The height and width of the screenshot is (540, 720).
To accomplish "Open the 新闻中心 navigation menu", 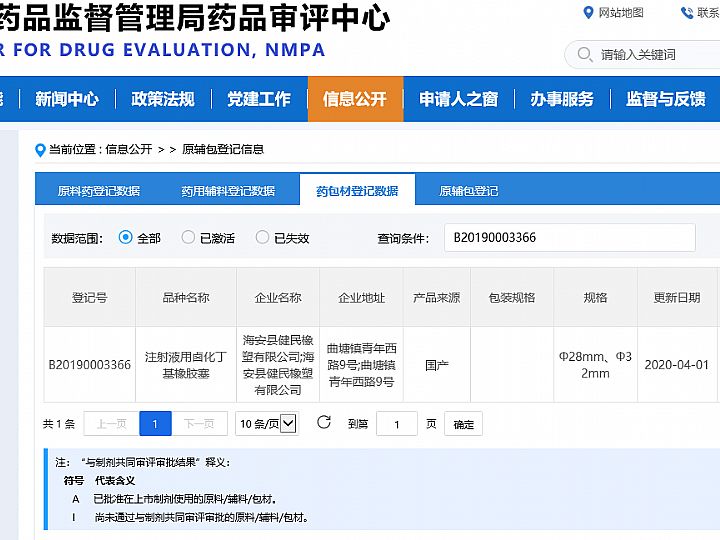I will 67,99.
